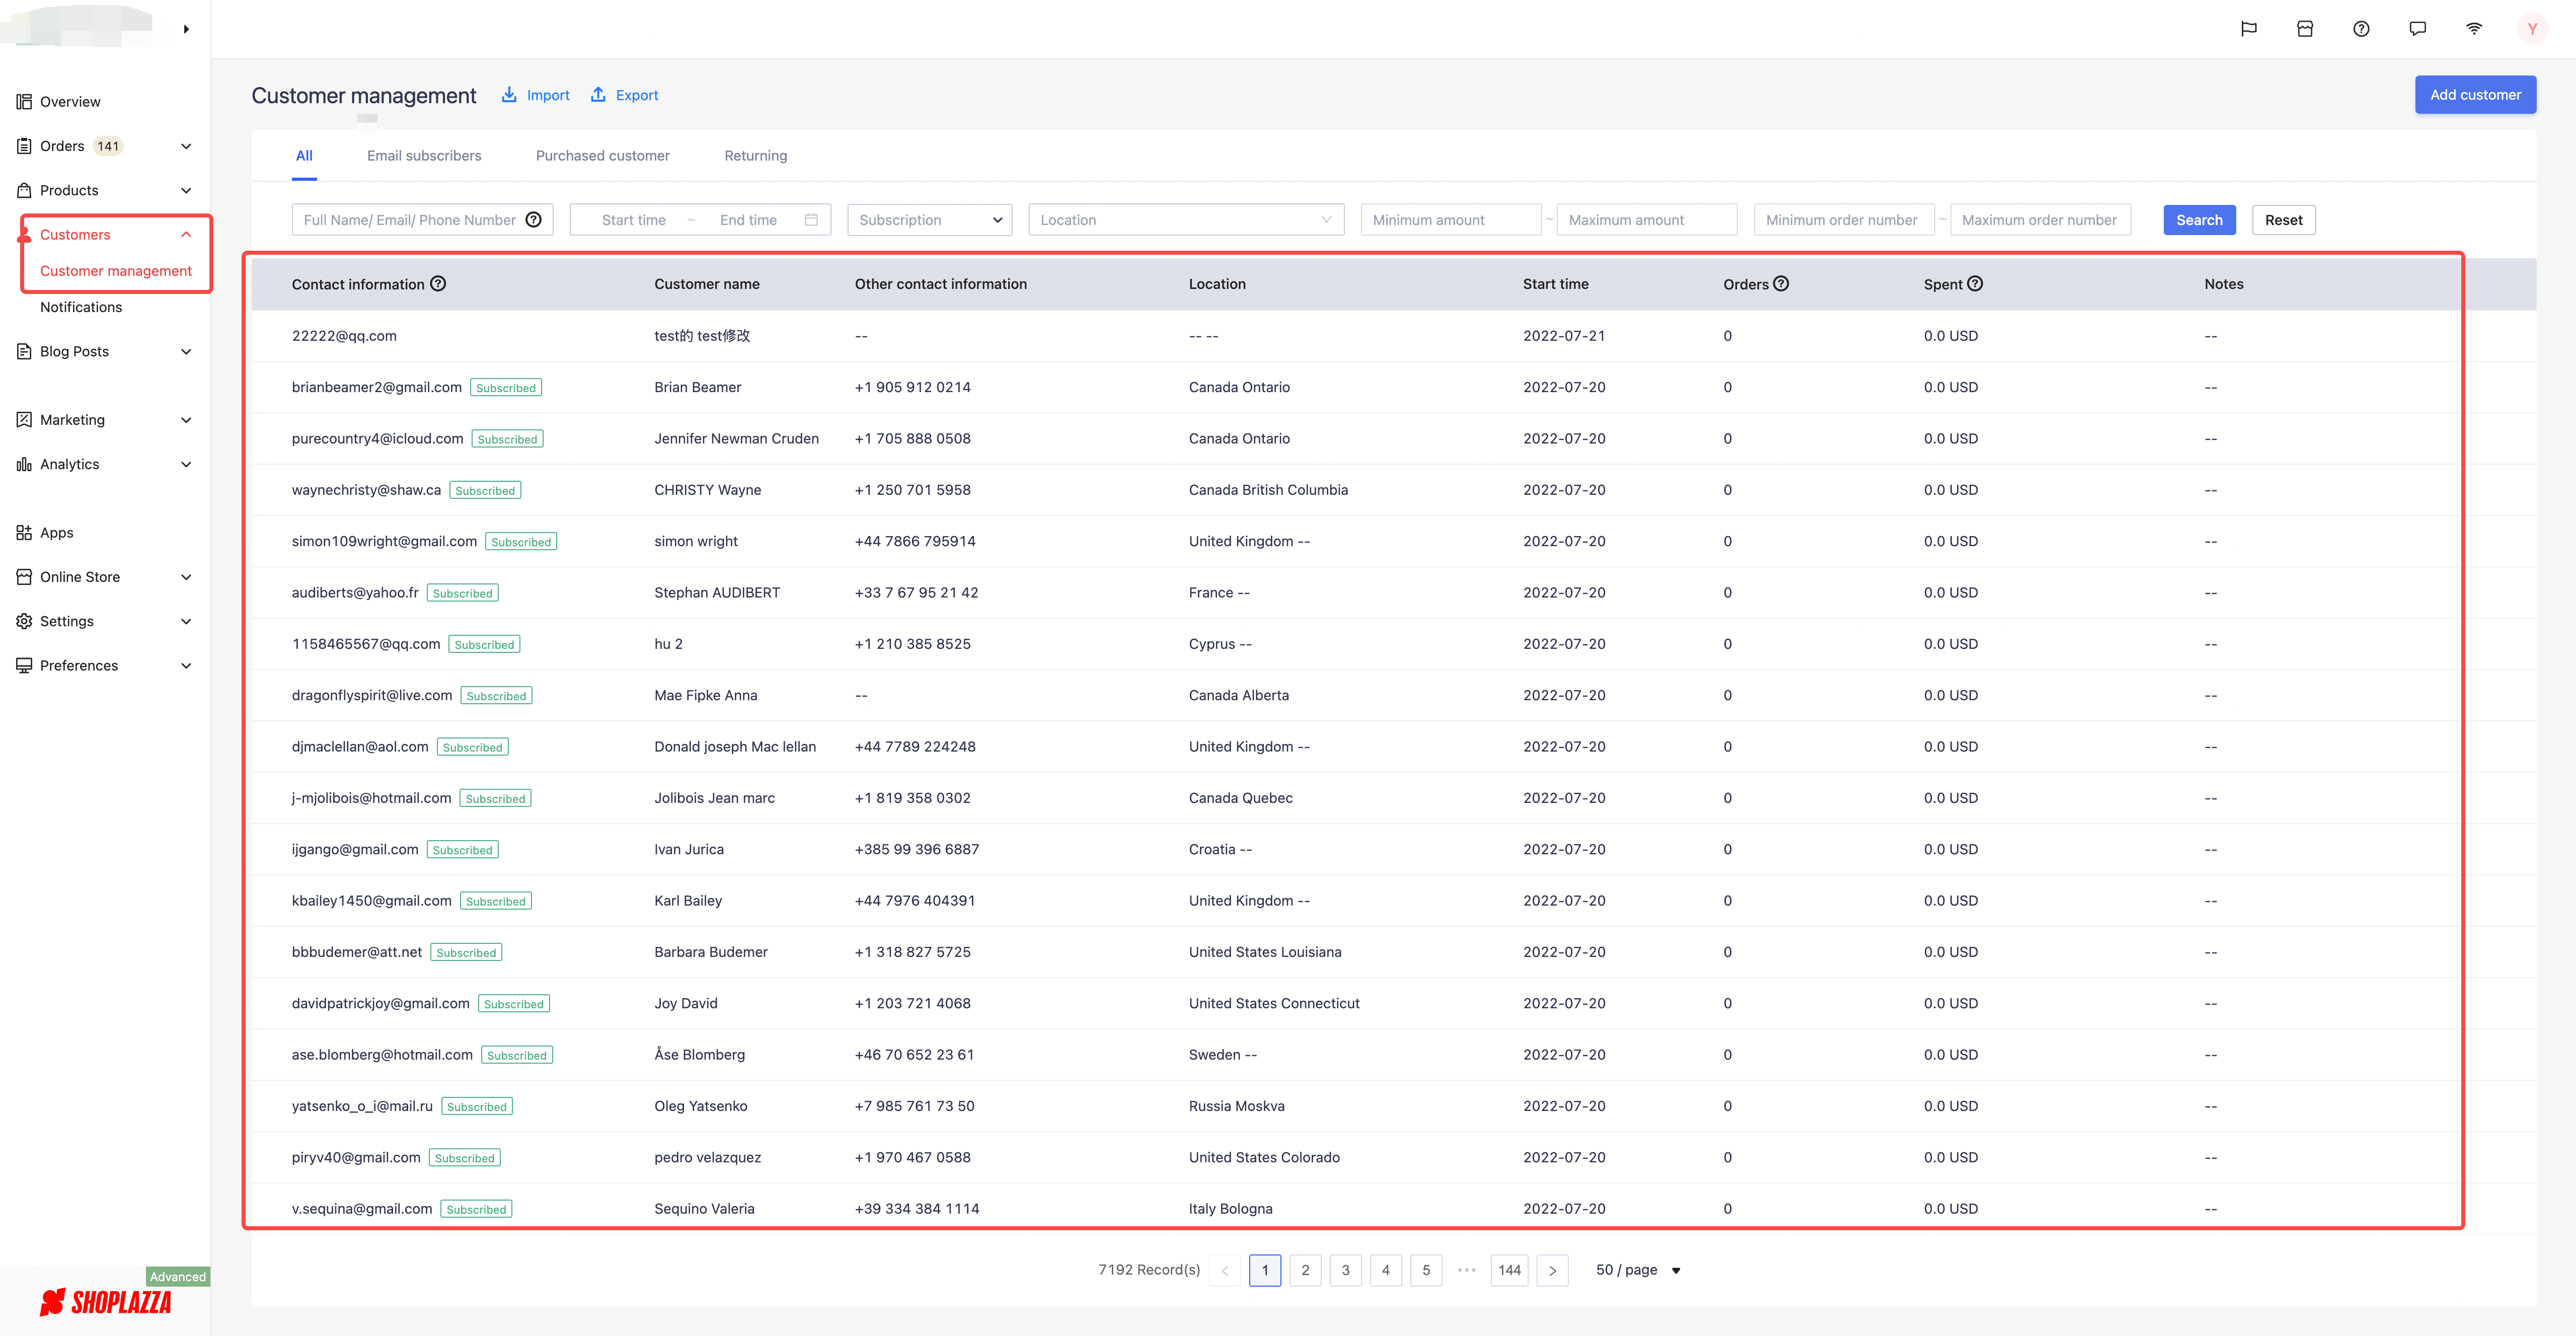The height and width of the screenshot is (1336, 2576).
Task: Click the wifi signal icon in top bar
Action: (2473, 29)
